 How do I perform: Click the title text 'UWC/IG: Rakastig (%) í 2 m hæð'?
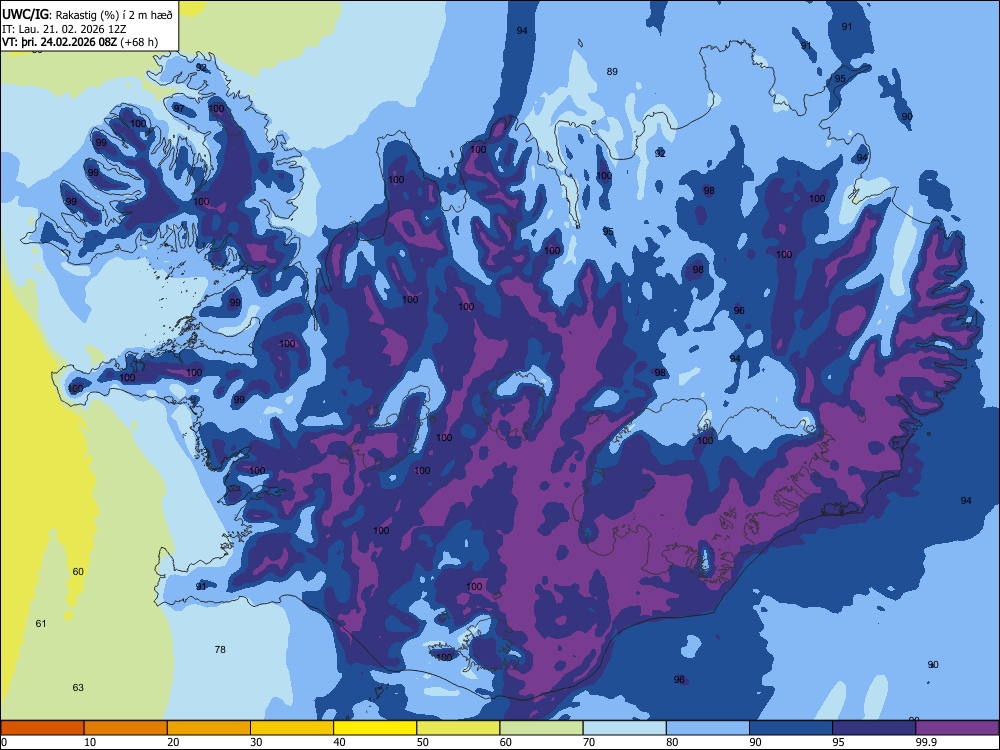coord(87,15)
